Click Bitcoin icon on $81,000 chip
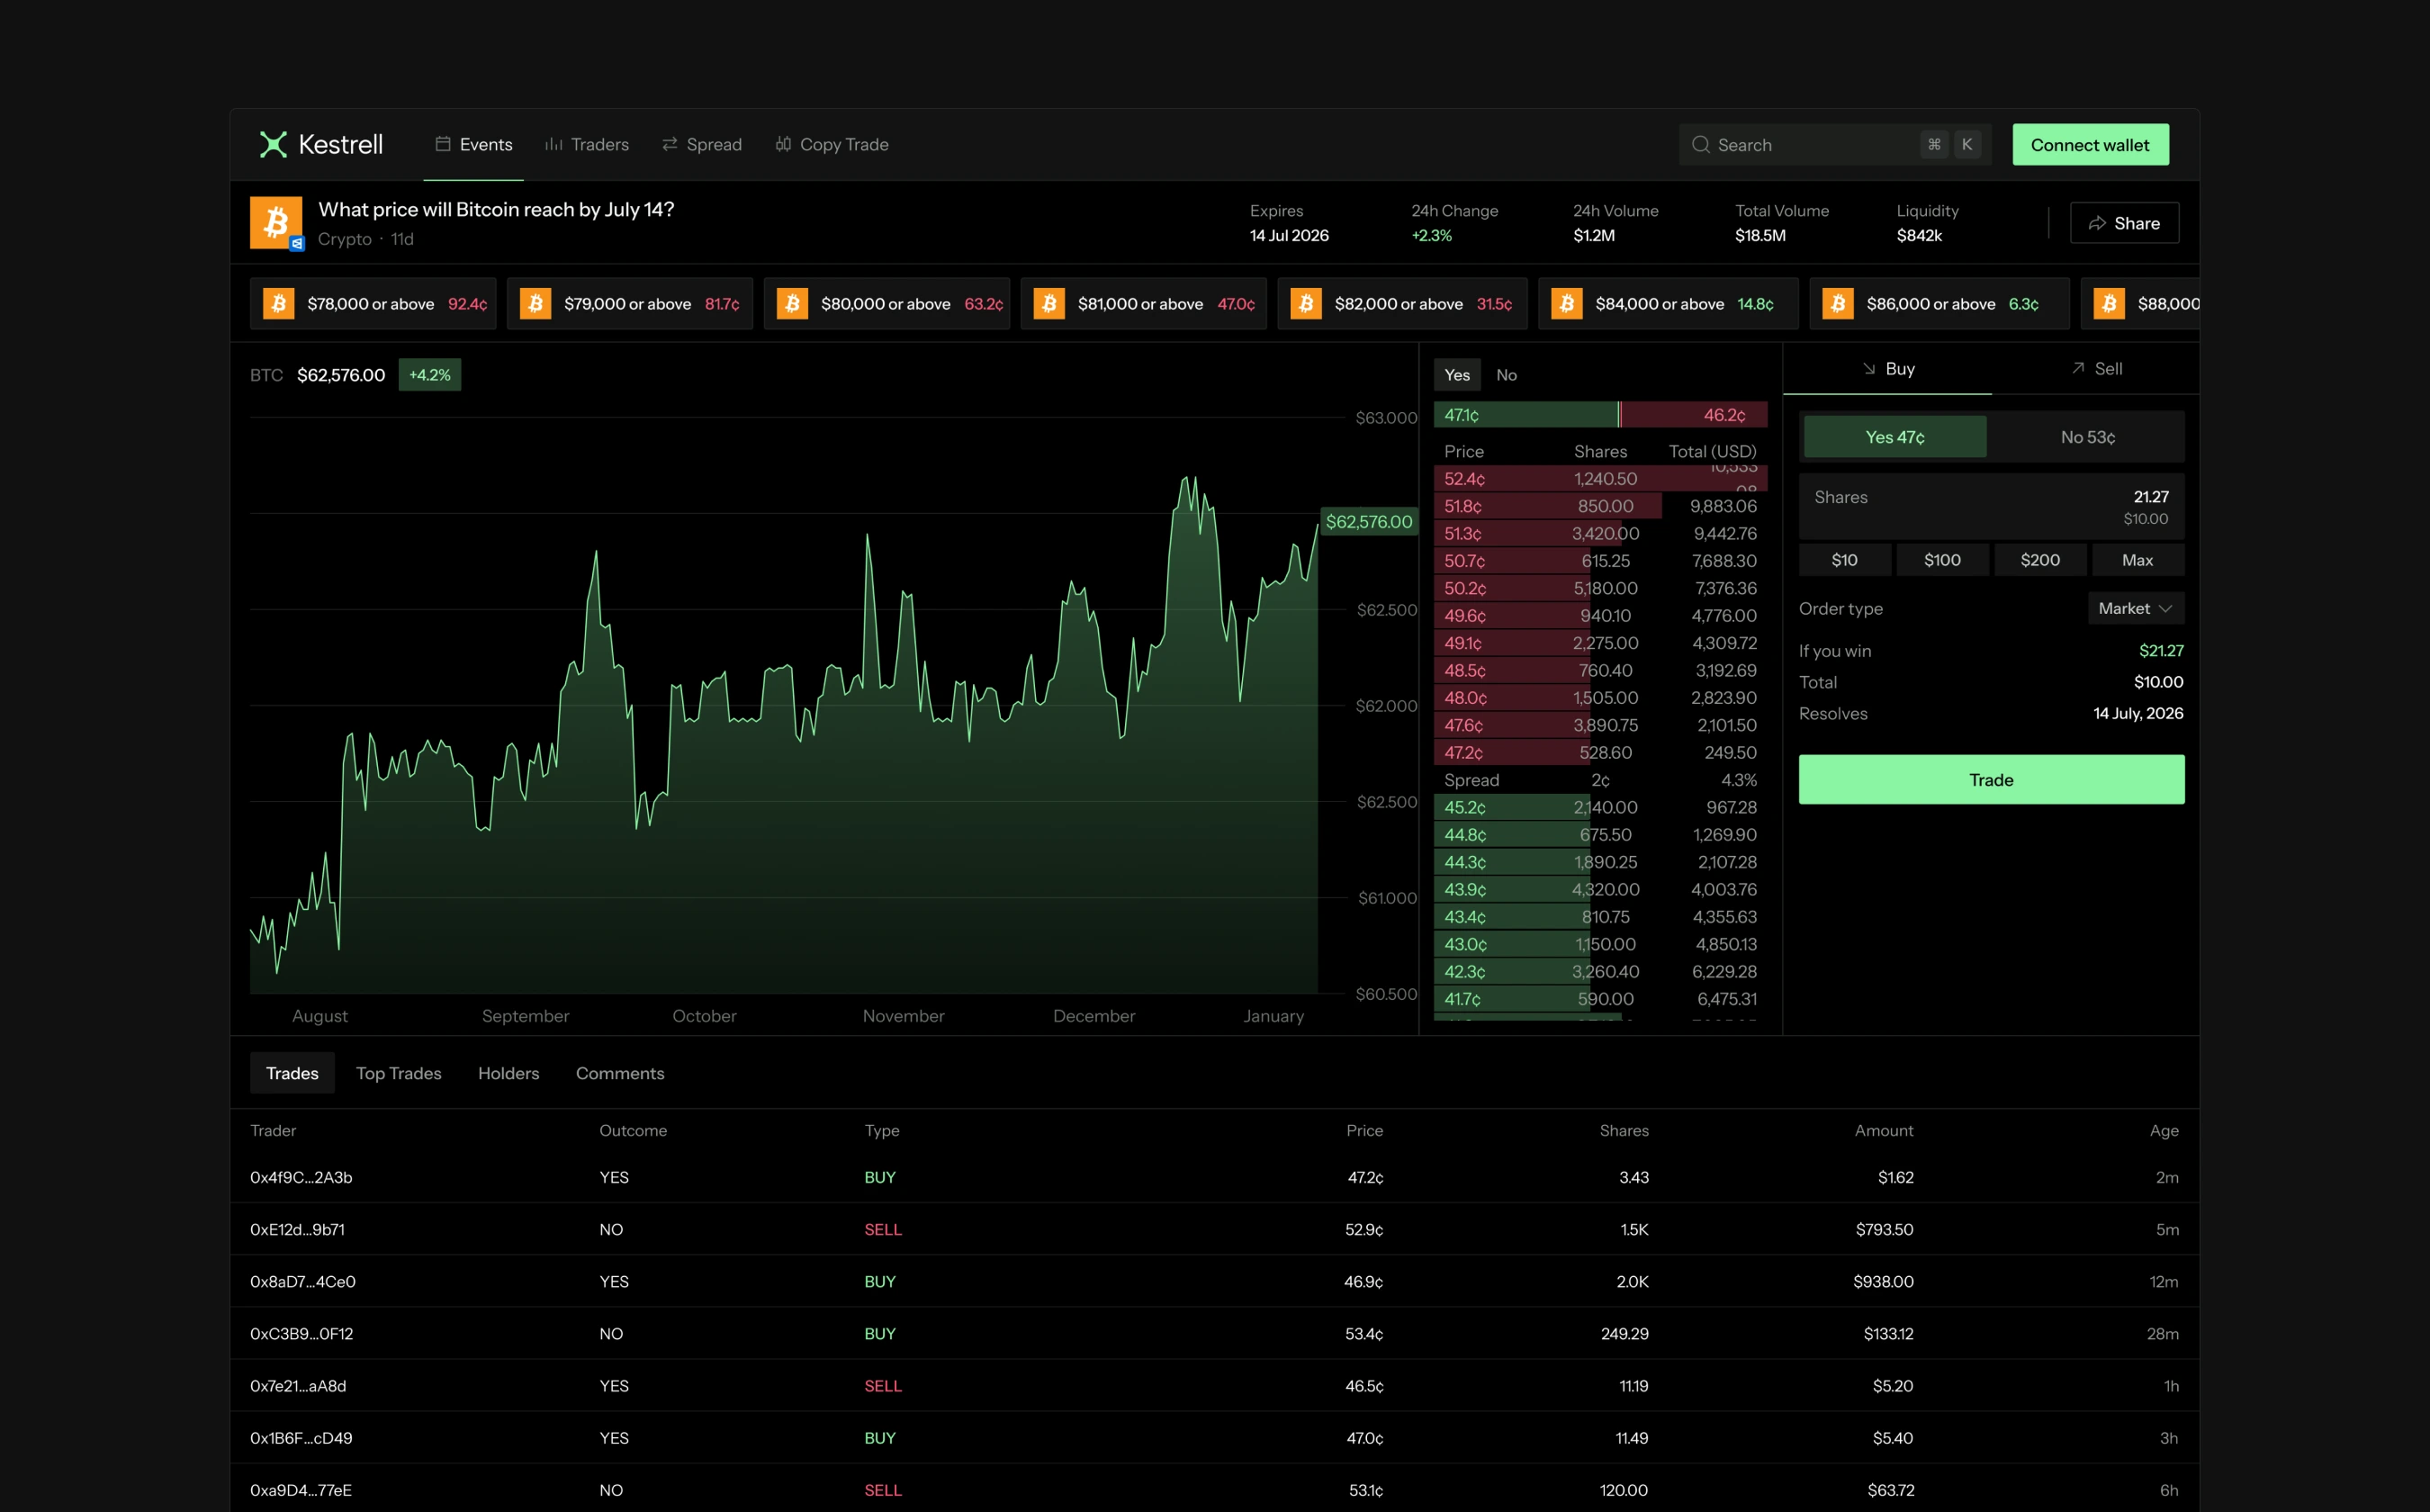Image resolution: width=2430 pixels, height=1512 pixels. point(1050,303)
